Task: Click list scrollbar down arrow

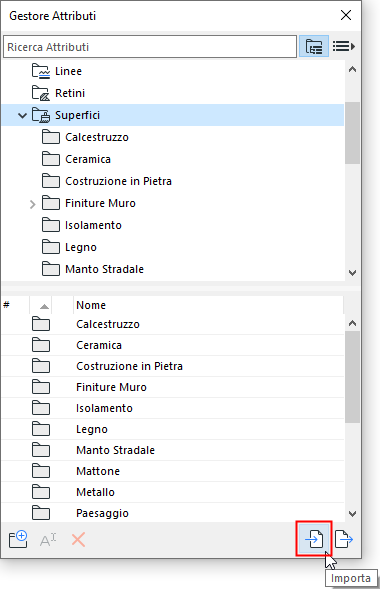Action: point(352,513)
